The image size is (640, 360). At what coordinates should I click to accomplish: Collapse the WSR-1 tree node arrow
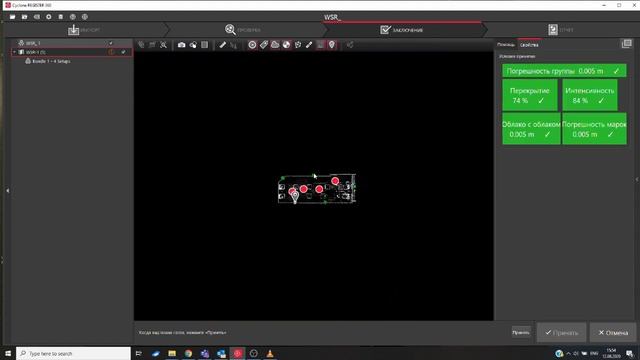[x=15, y=52]
